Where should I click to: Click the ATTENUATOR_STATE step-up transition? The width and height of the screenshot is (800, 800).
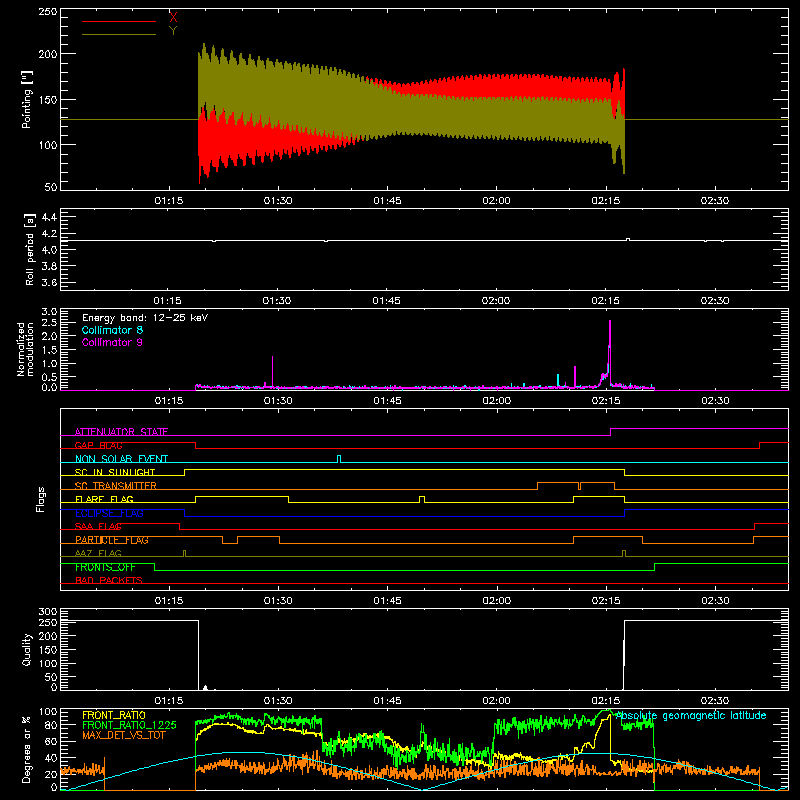tap(611, 432)
